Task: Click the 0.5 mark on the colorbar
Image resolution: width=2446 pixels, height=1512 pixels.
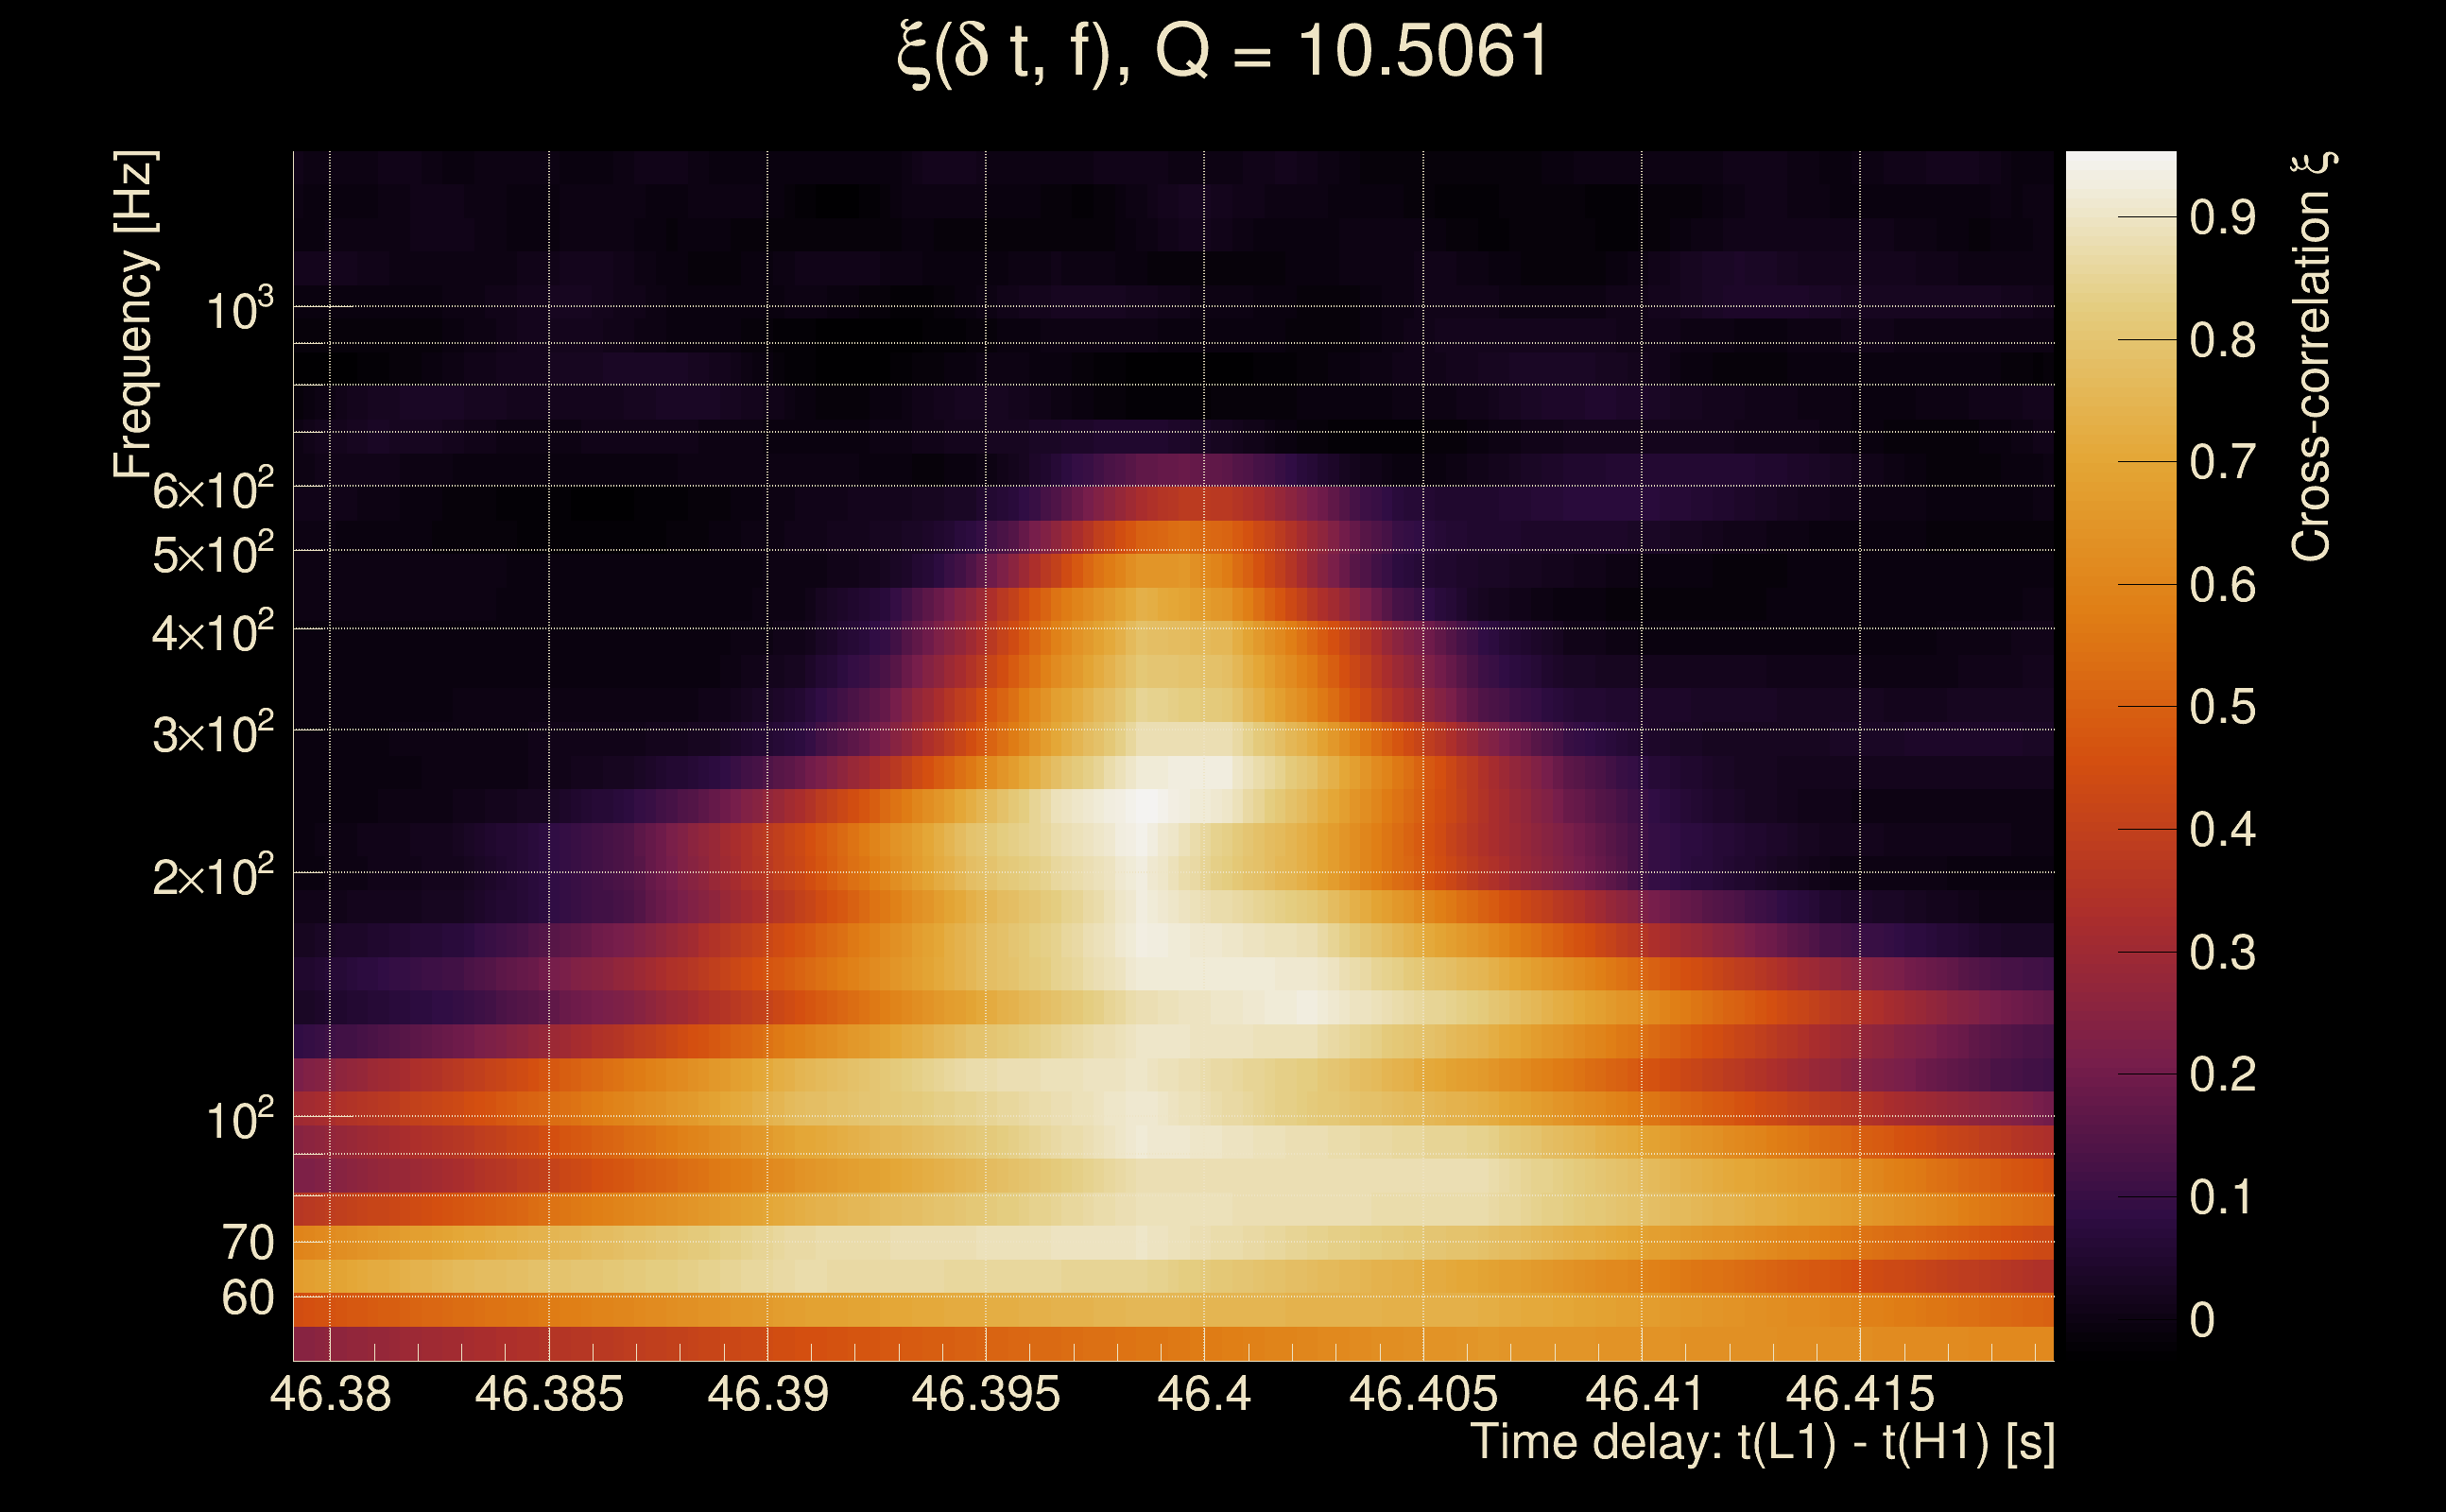Action: tap(2222, 708)
